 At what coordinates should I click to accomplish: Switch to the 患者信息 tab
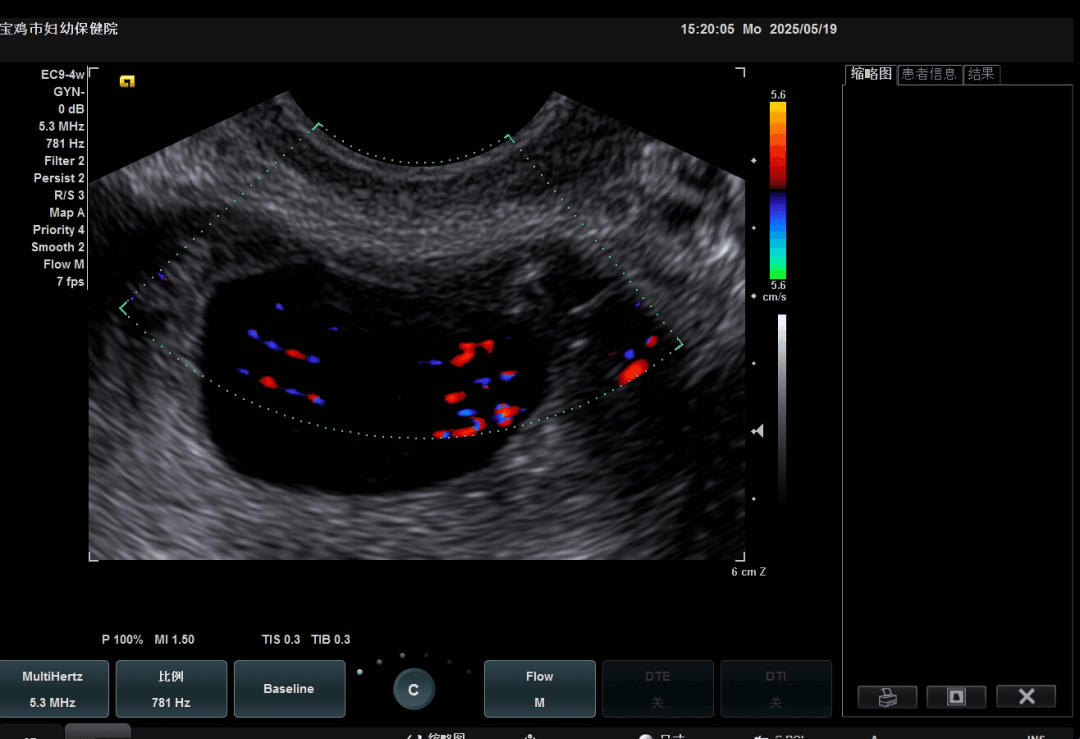(929, 74)
